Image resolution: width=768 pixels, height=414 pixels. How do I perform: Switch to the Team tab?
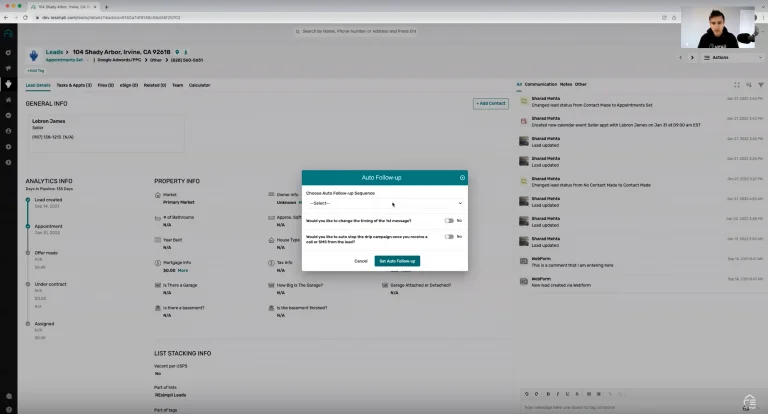(x=177, y=85)
